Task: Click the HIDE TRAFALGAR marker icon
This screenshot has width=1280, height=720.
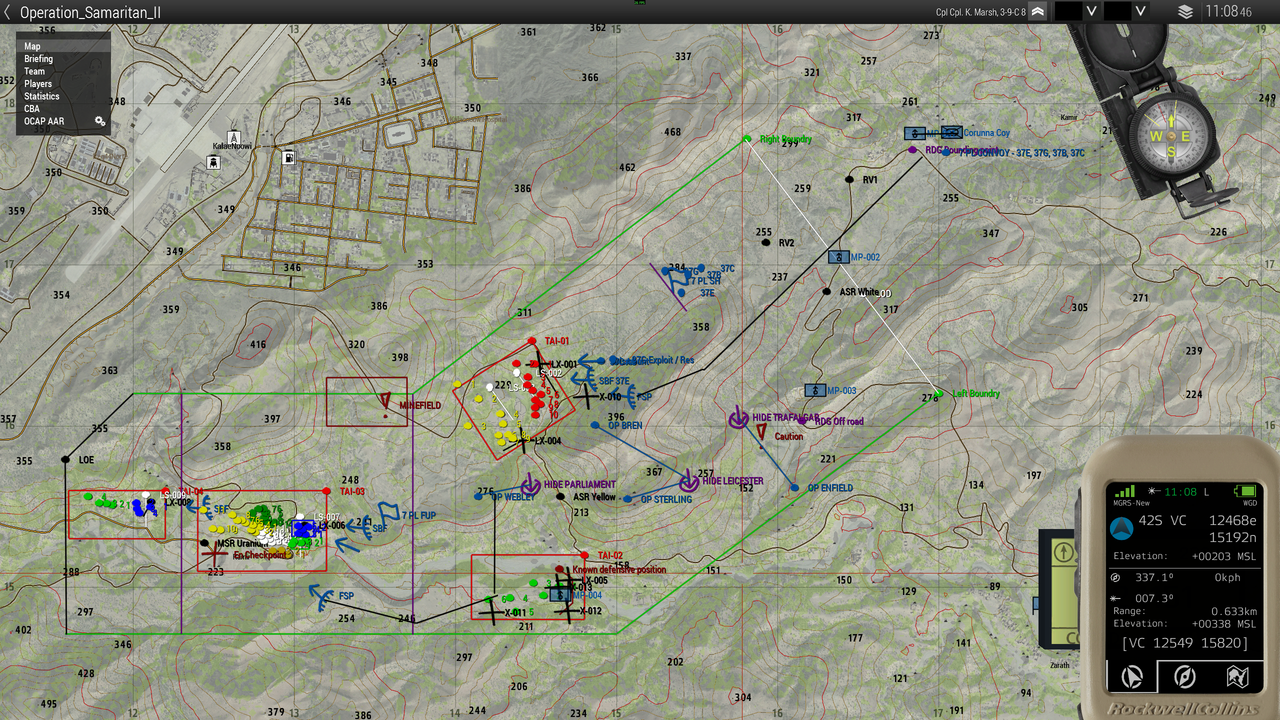Action: pos(738,418)
